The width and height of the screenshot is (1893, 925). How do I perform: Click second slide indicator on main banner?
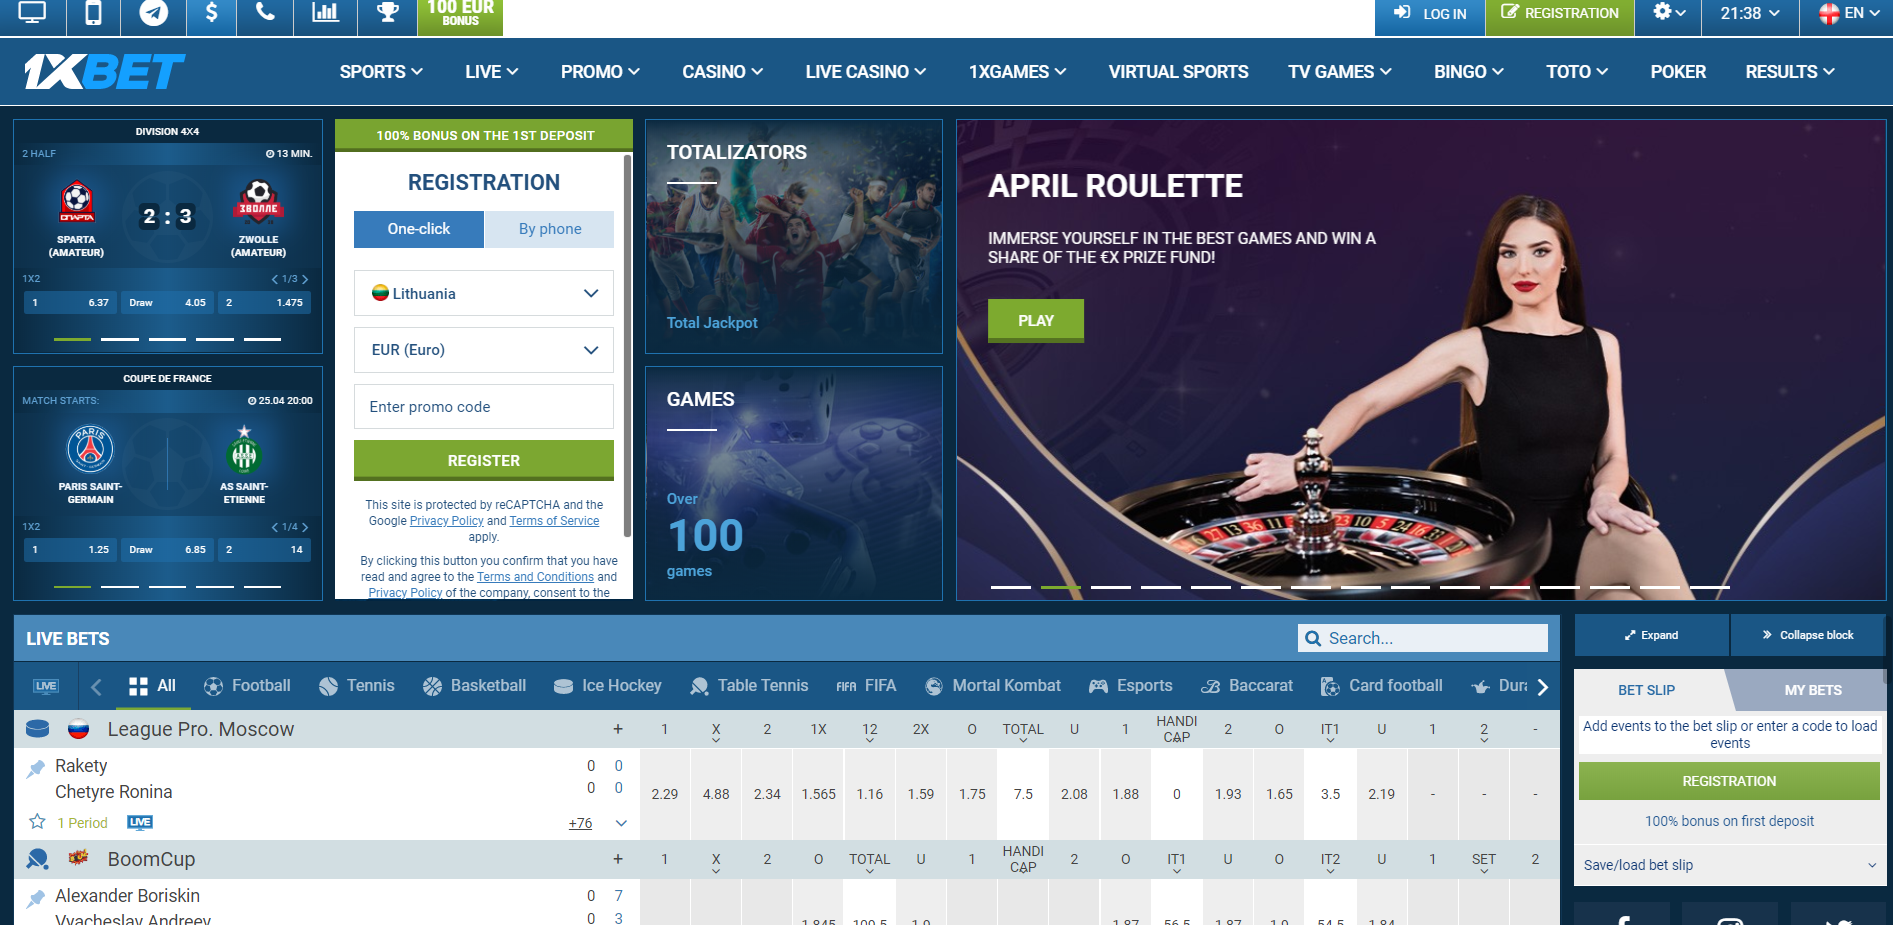[x=1061, y=587]
